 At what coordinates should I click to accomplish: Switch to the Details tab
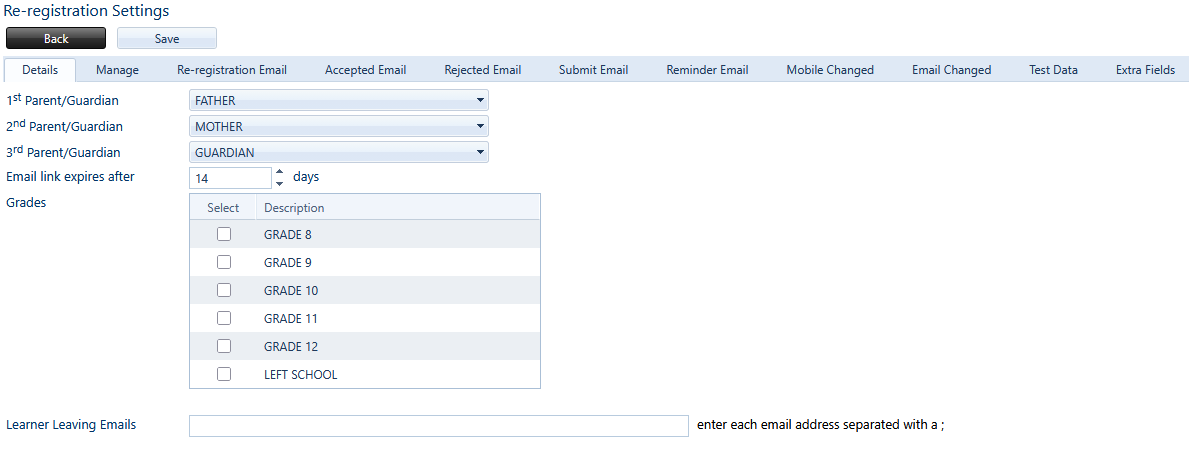40,70
